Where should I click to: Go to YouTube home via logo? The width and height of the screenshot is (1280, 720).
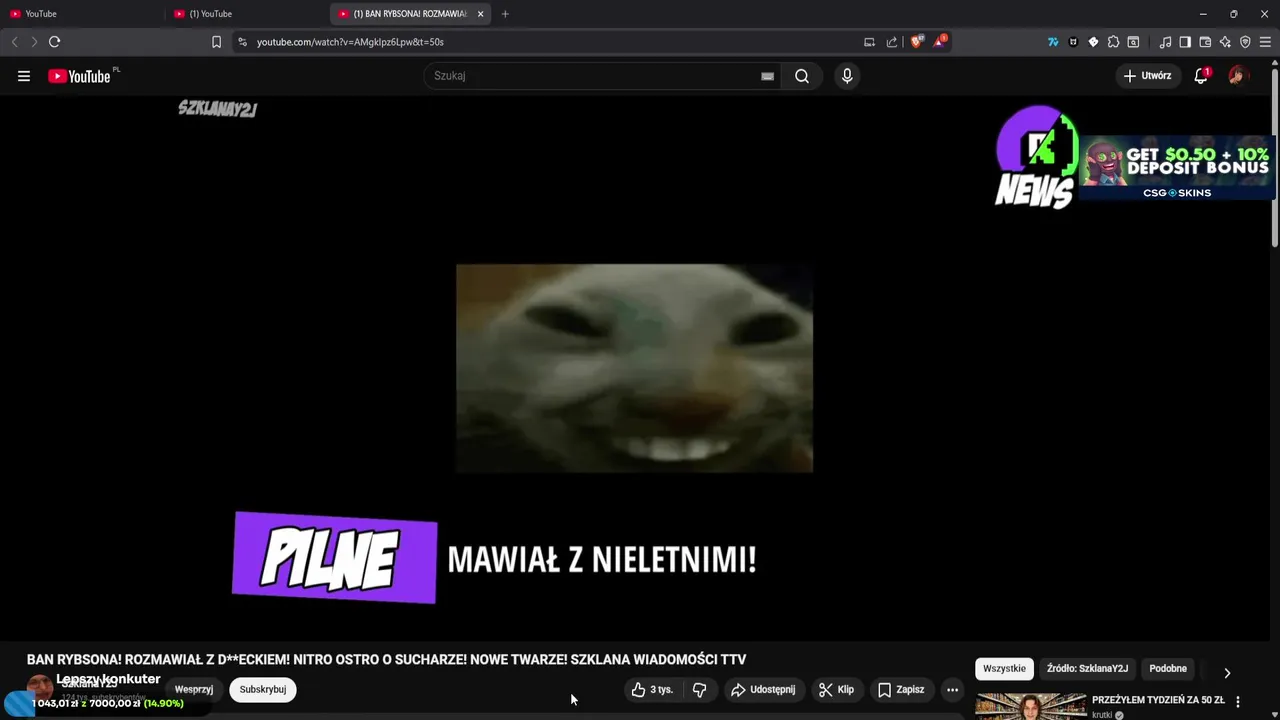pyautogui.click(x=79, y=76)
